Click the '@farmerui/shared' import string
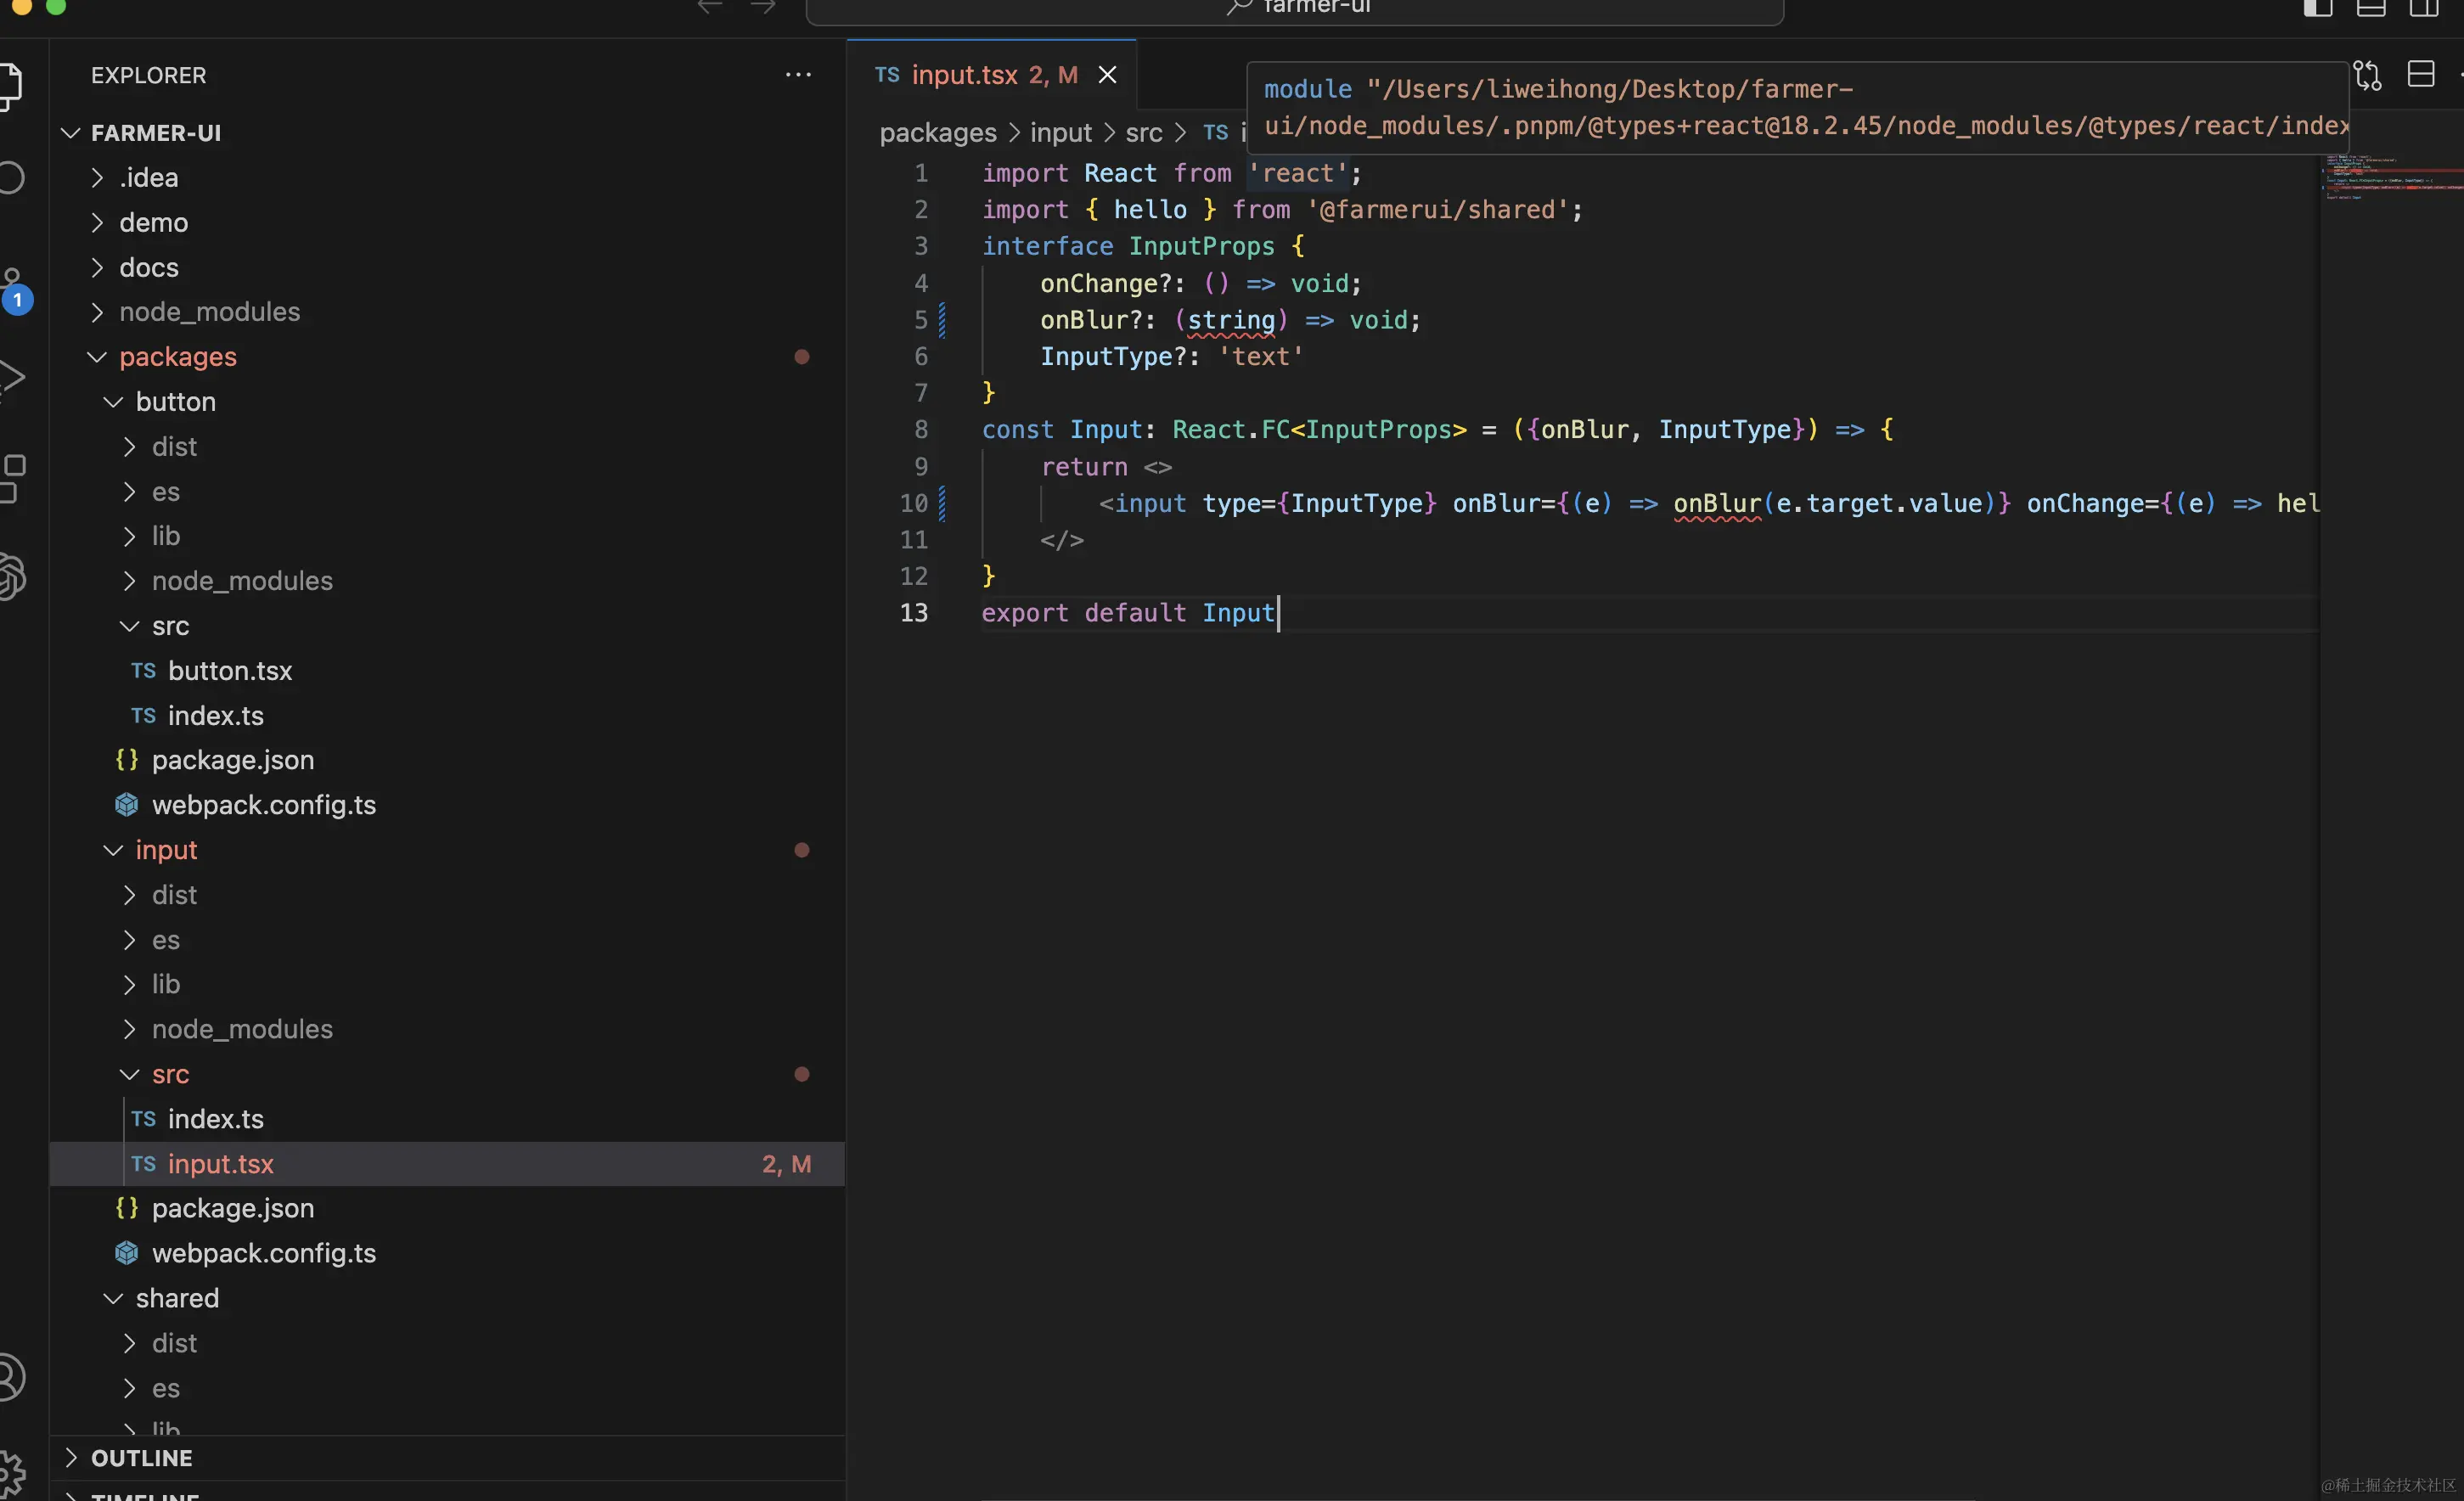This screenshot has width=2464, height=1501. [1437, 210]
